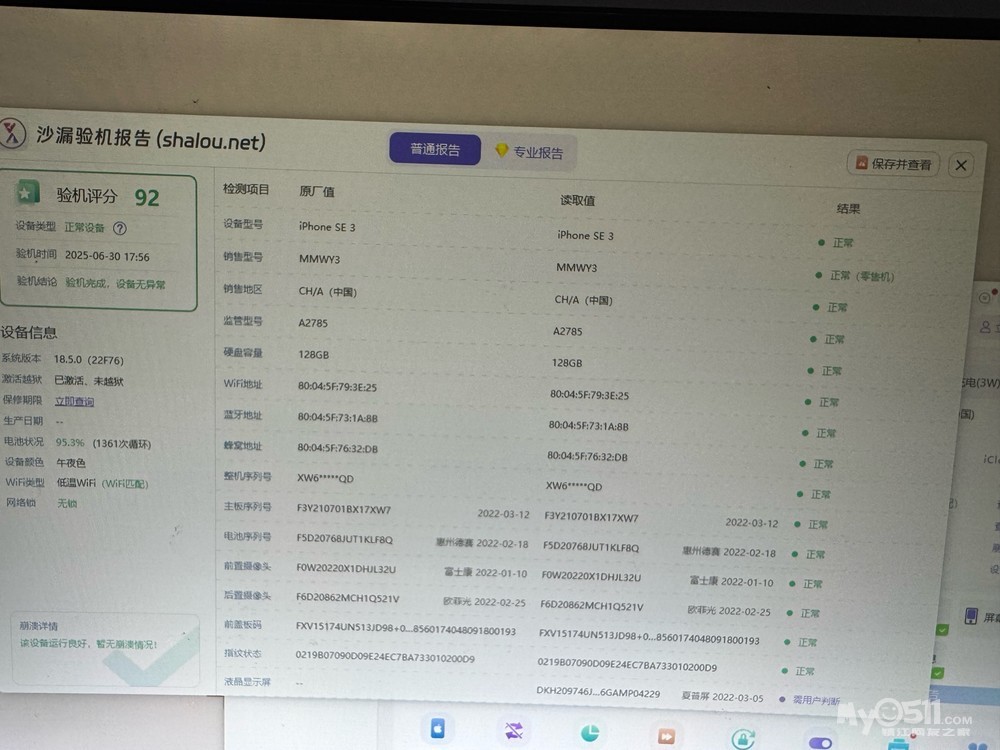Viewport: 1000px width, 750px height.
Task: Switch to the 普通报告 tab
Action: (435, 150)
